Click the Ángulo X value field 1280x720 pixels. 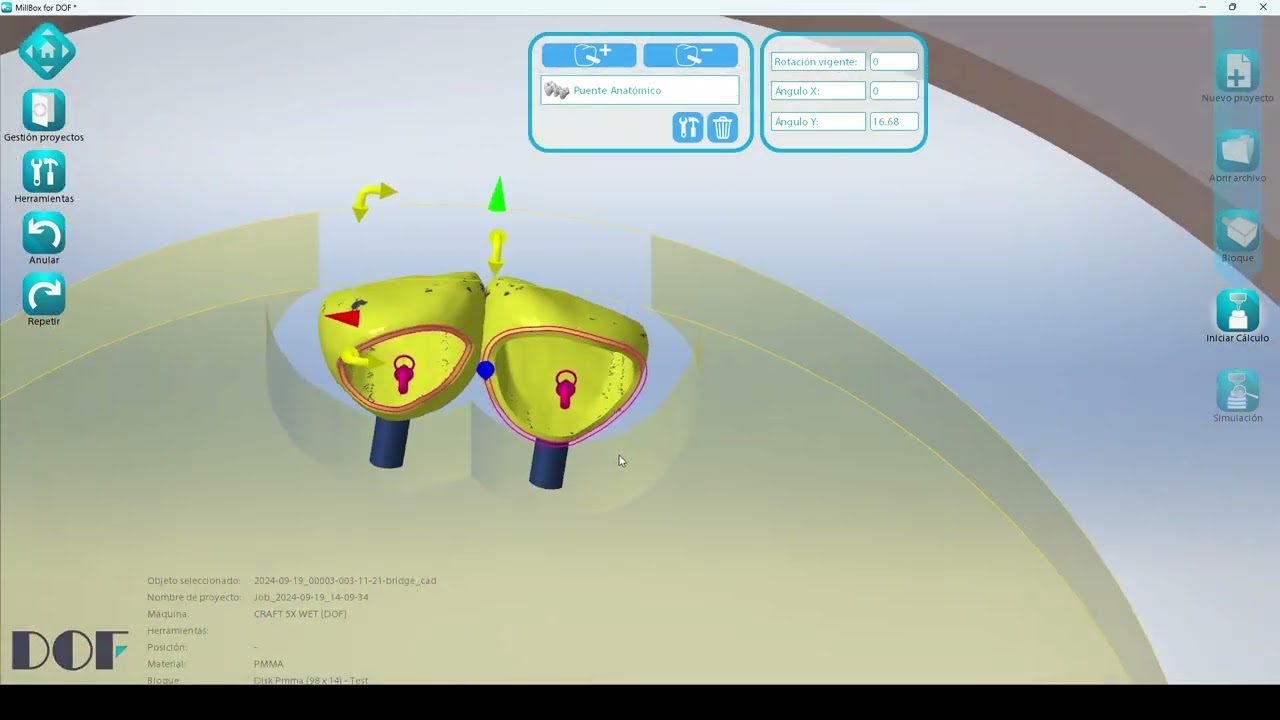[x=893, y=91]
